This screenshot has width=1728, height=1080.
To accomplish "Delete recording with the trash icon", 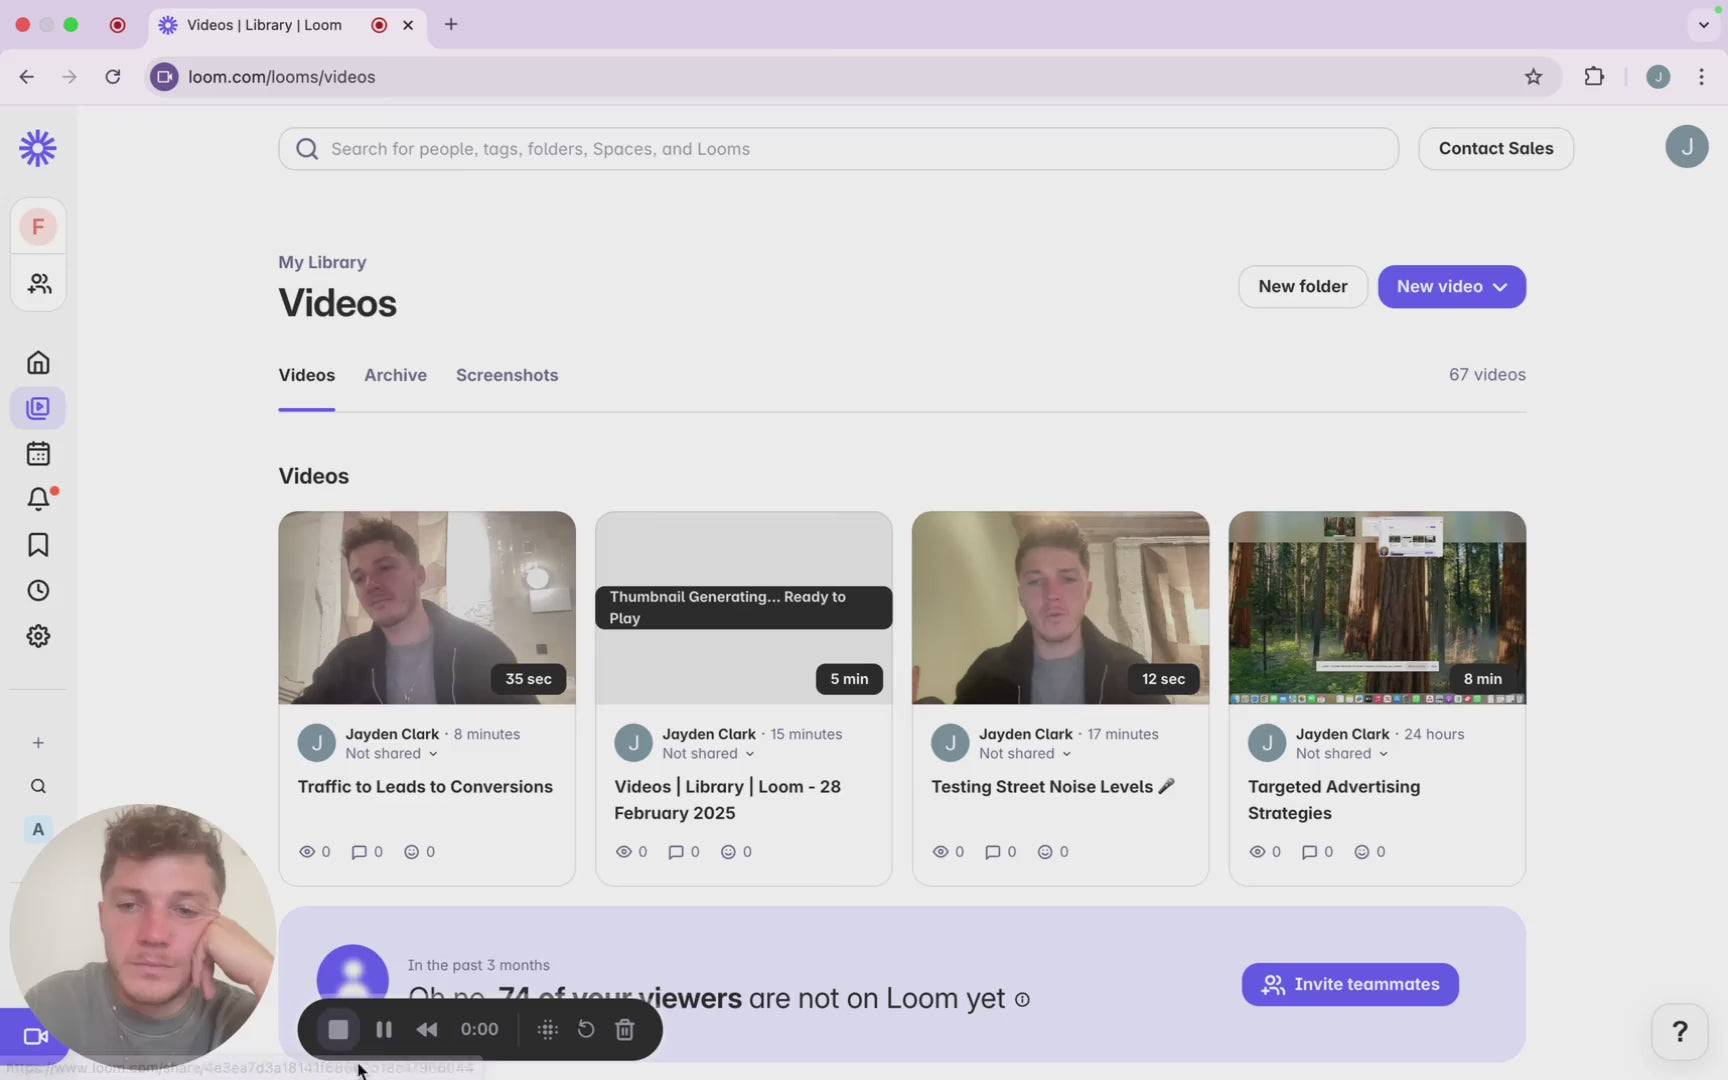I will point(625,1029).
